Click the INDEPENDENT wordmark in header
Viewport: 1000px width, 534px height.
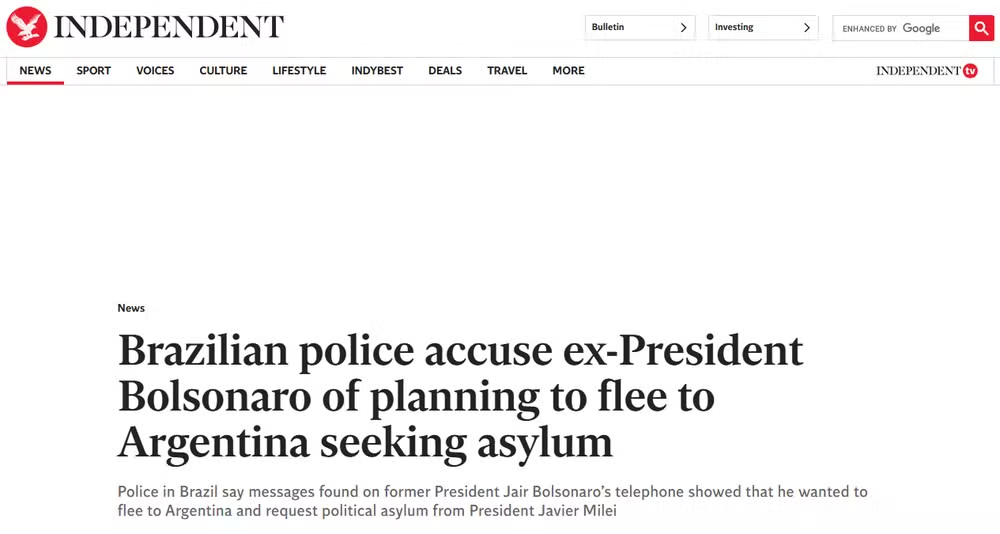click(169, 27)
